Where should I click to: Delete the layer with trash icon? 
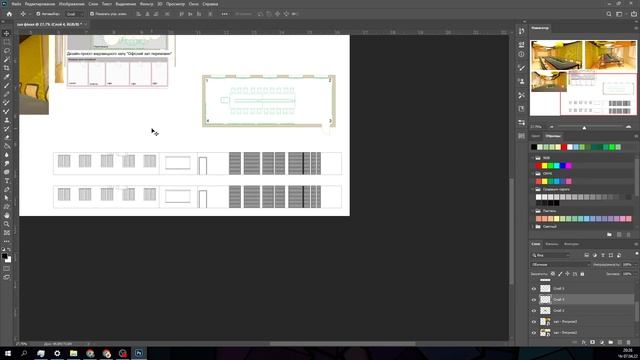click(x=629, y=342)
